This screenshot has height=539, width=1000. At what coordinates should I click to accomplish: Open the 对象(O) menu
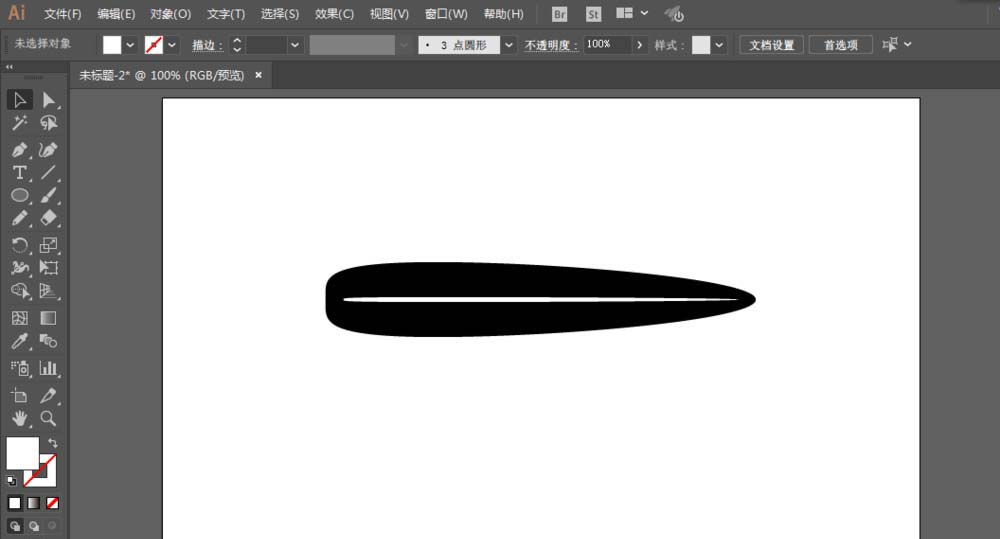pyautogui.click(x=170, y=14)
